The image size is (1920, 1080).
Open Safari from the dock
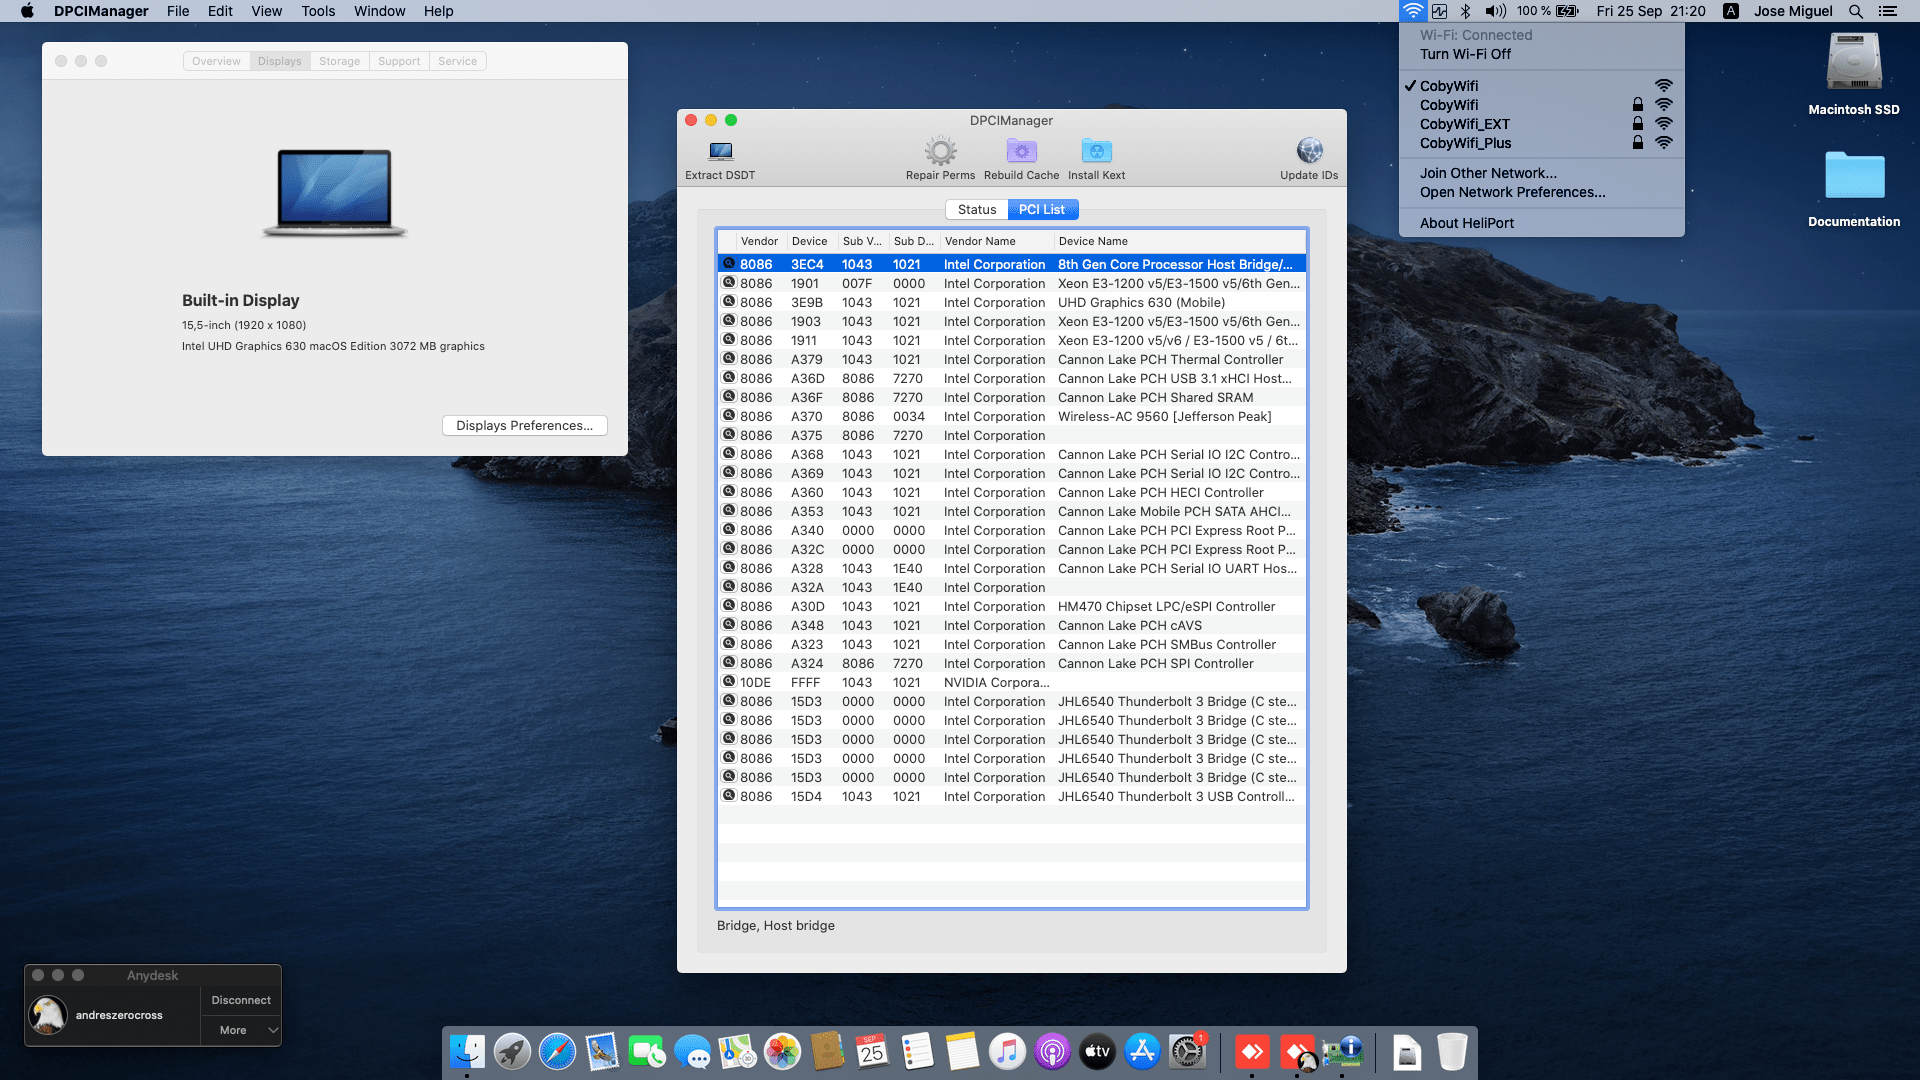click(557, 1052)
